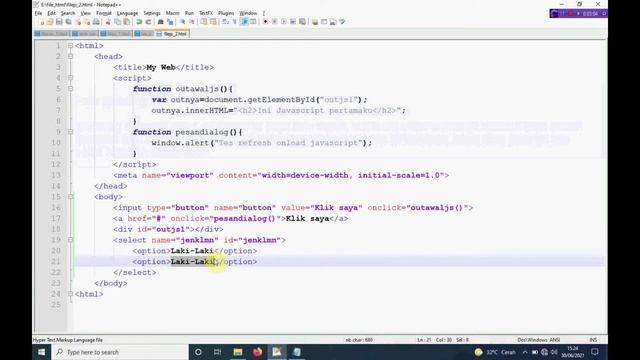Viewport: 640px width, 360px height.
Task: Open the View menu
Action: click(x=85, y=13)
